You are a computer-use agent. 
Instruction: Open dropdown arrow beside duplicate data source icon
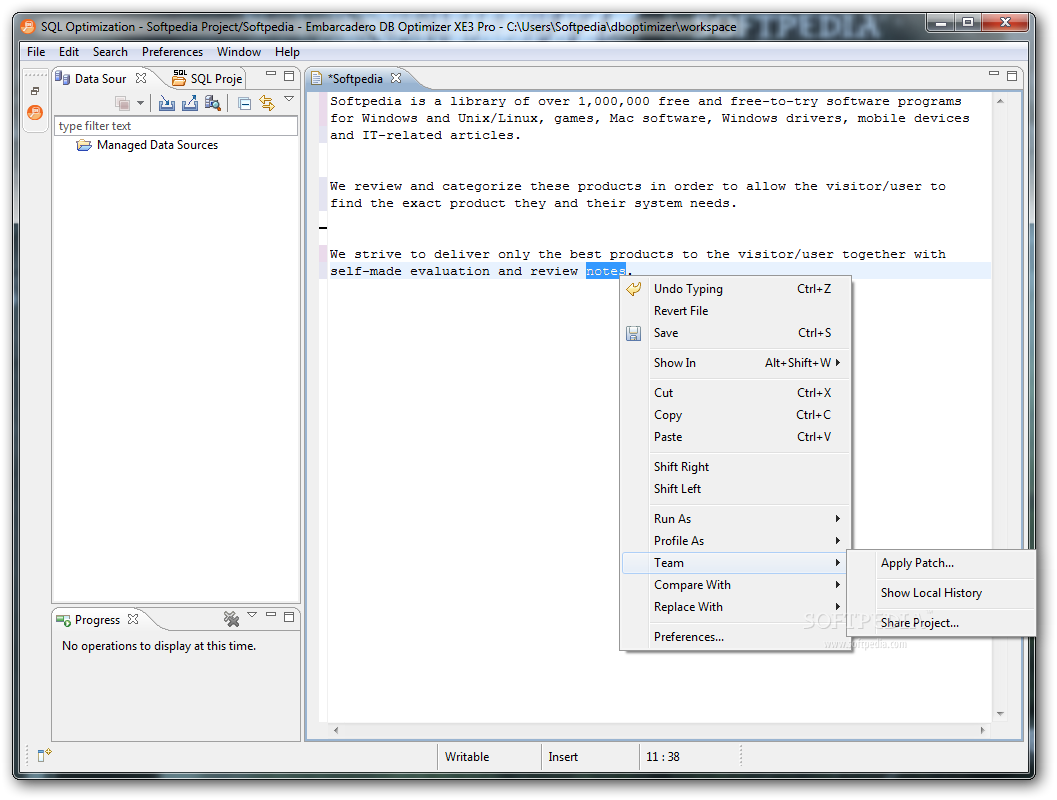(x=140, y=103)
